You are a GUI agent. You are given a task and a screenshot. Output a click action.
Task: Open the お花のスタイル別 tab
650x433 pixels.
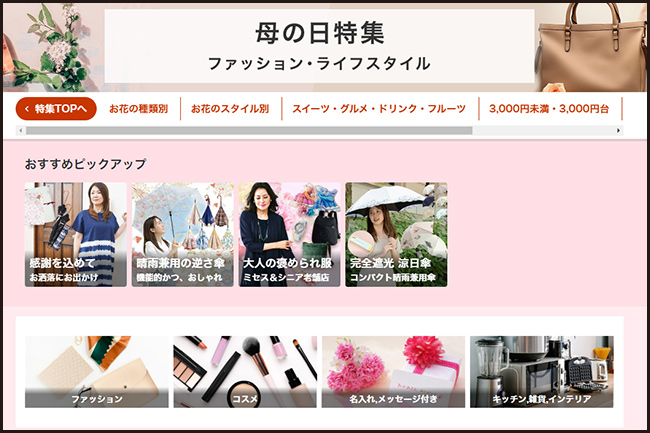[x=230, y=109]
